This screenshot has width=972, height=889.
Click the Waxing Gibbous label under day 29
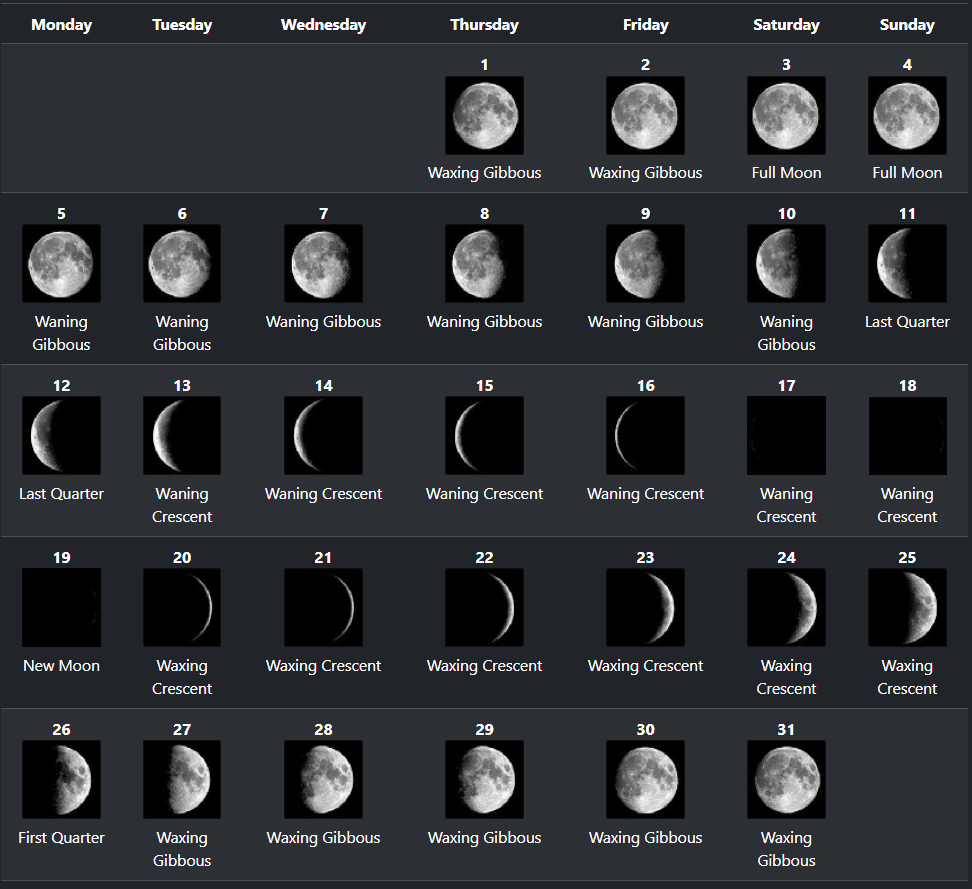point(484,838)
